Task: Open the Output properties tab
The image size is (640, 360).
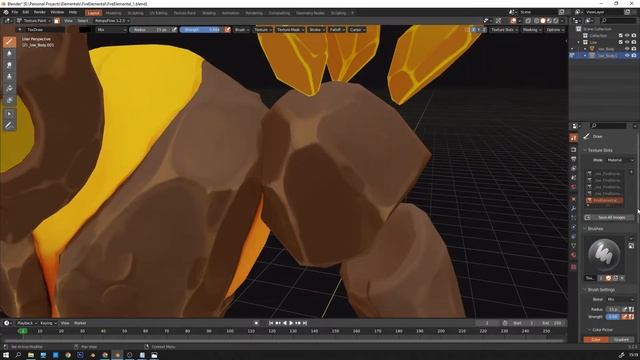Action: (x=573, y=159)
